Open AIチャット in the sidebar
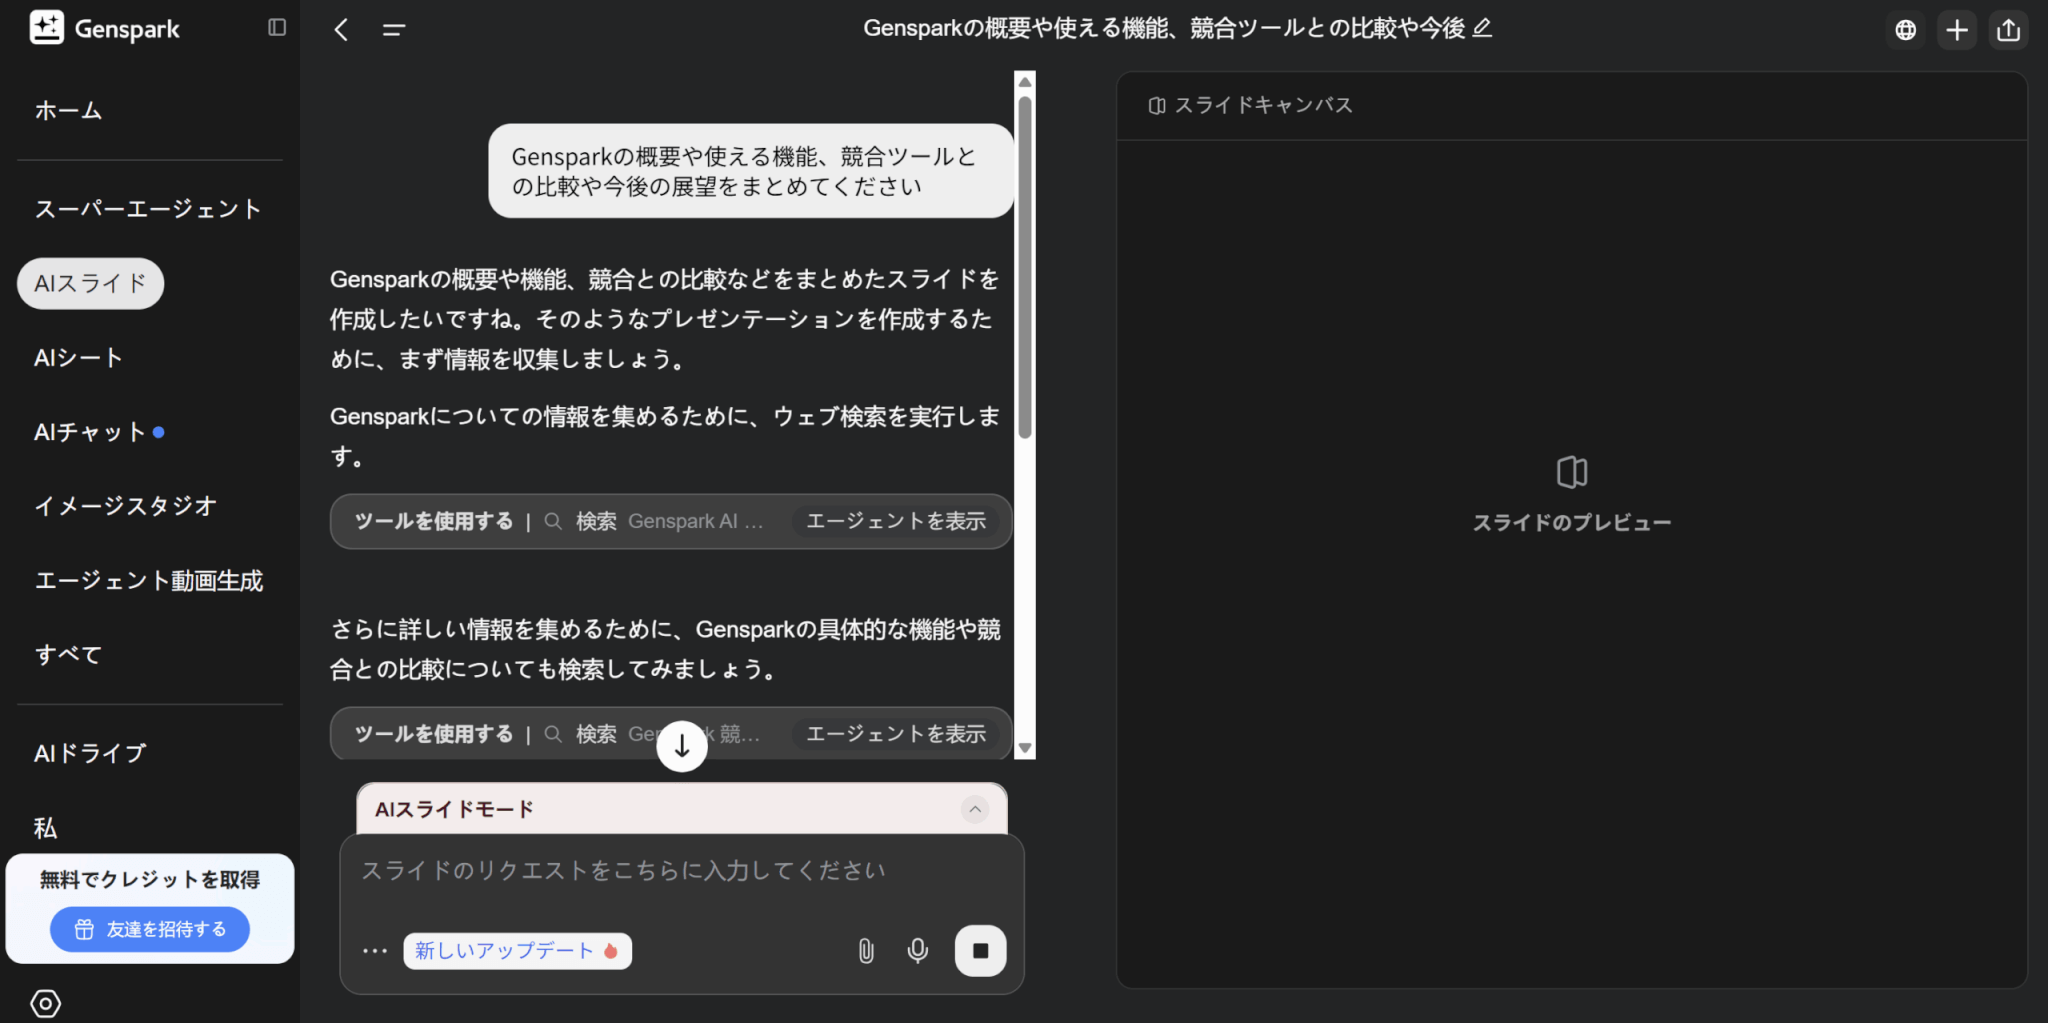The image size is (2048, 1023). [91, 432]
